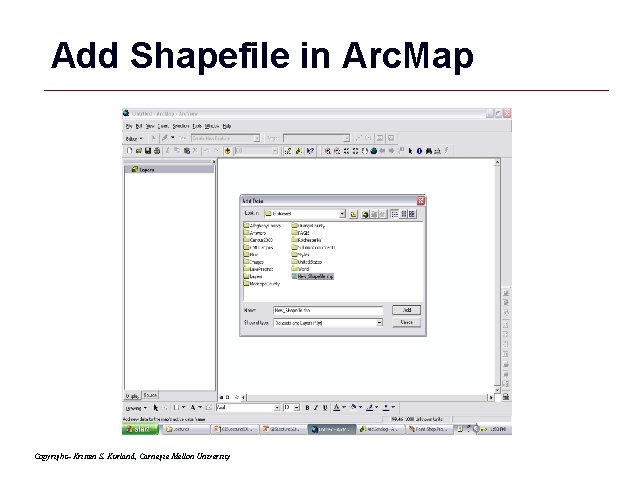Viewport: 640px width, 480px height.
Task: Select the World folder
Action: [x=300, y=269]
